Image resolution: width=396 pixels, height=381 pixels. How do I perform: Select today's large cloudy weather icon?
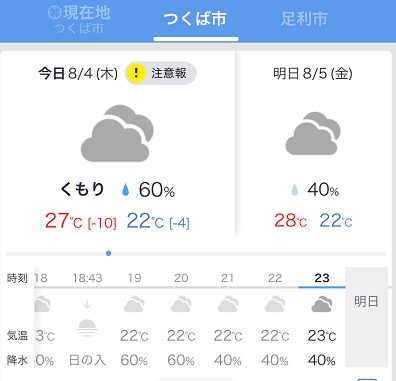[x=117, y=134]
